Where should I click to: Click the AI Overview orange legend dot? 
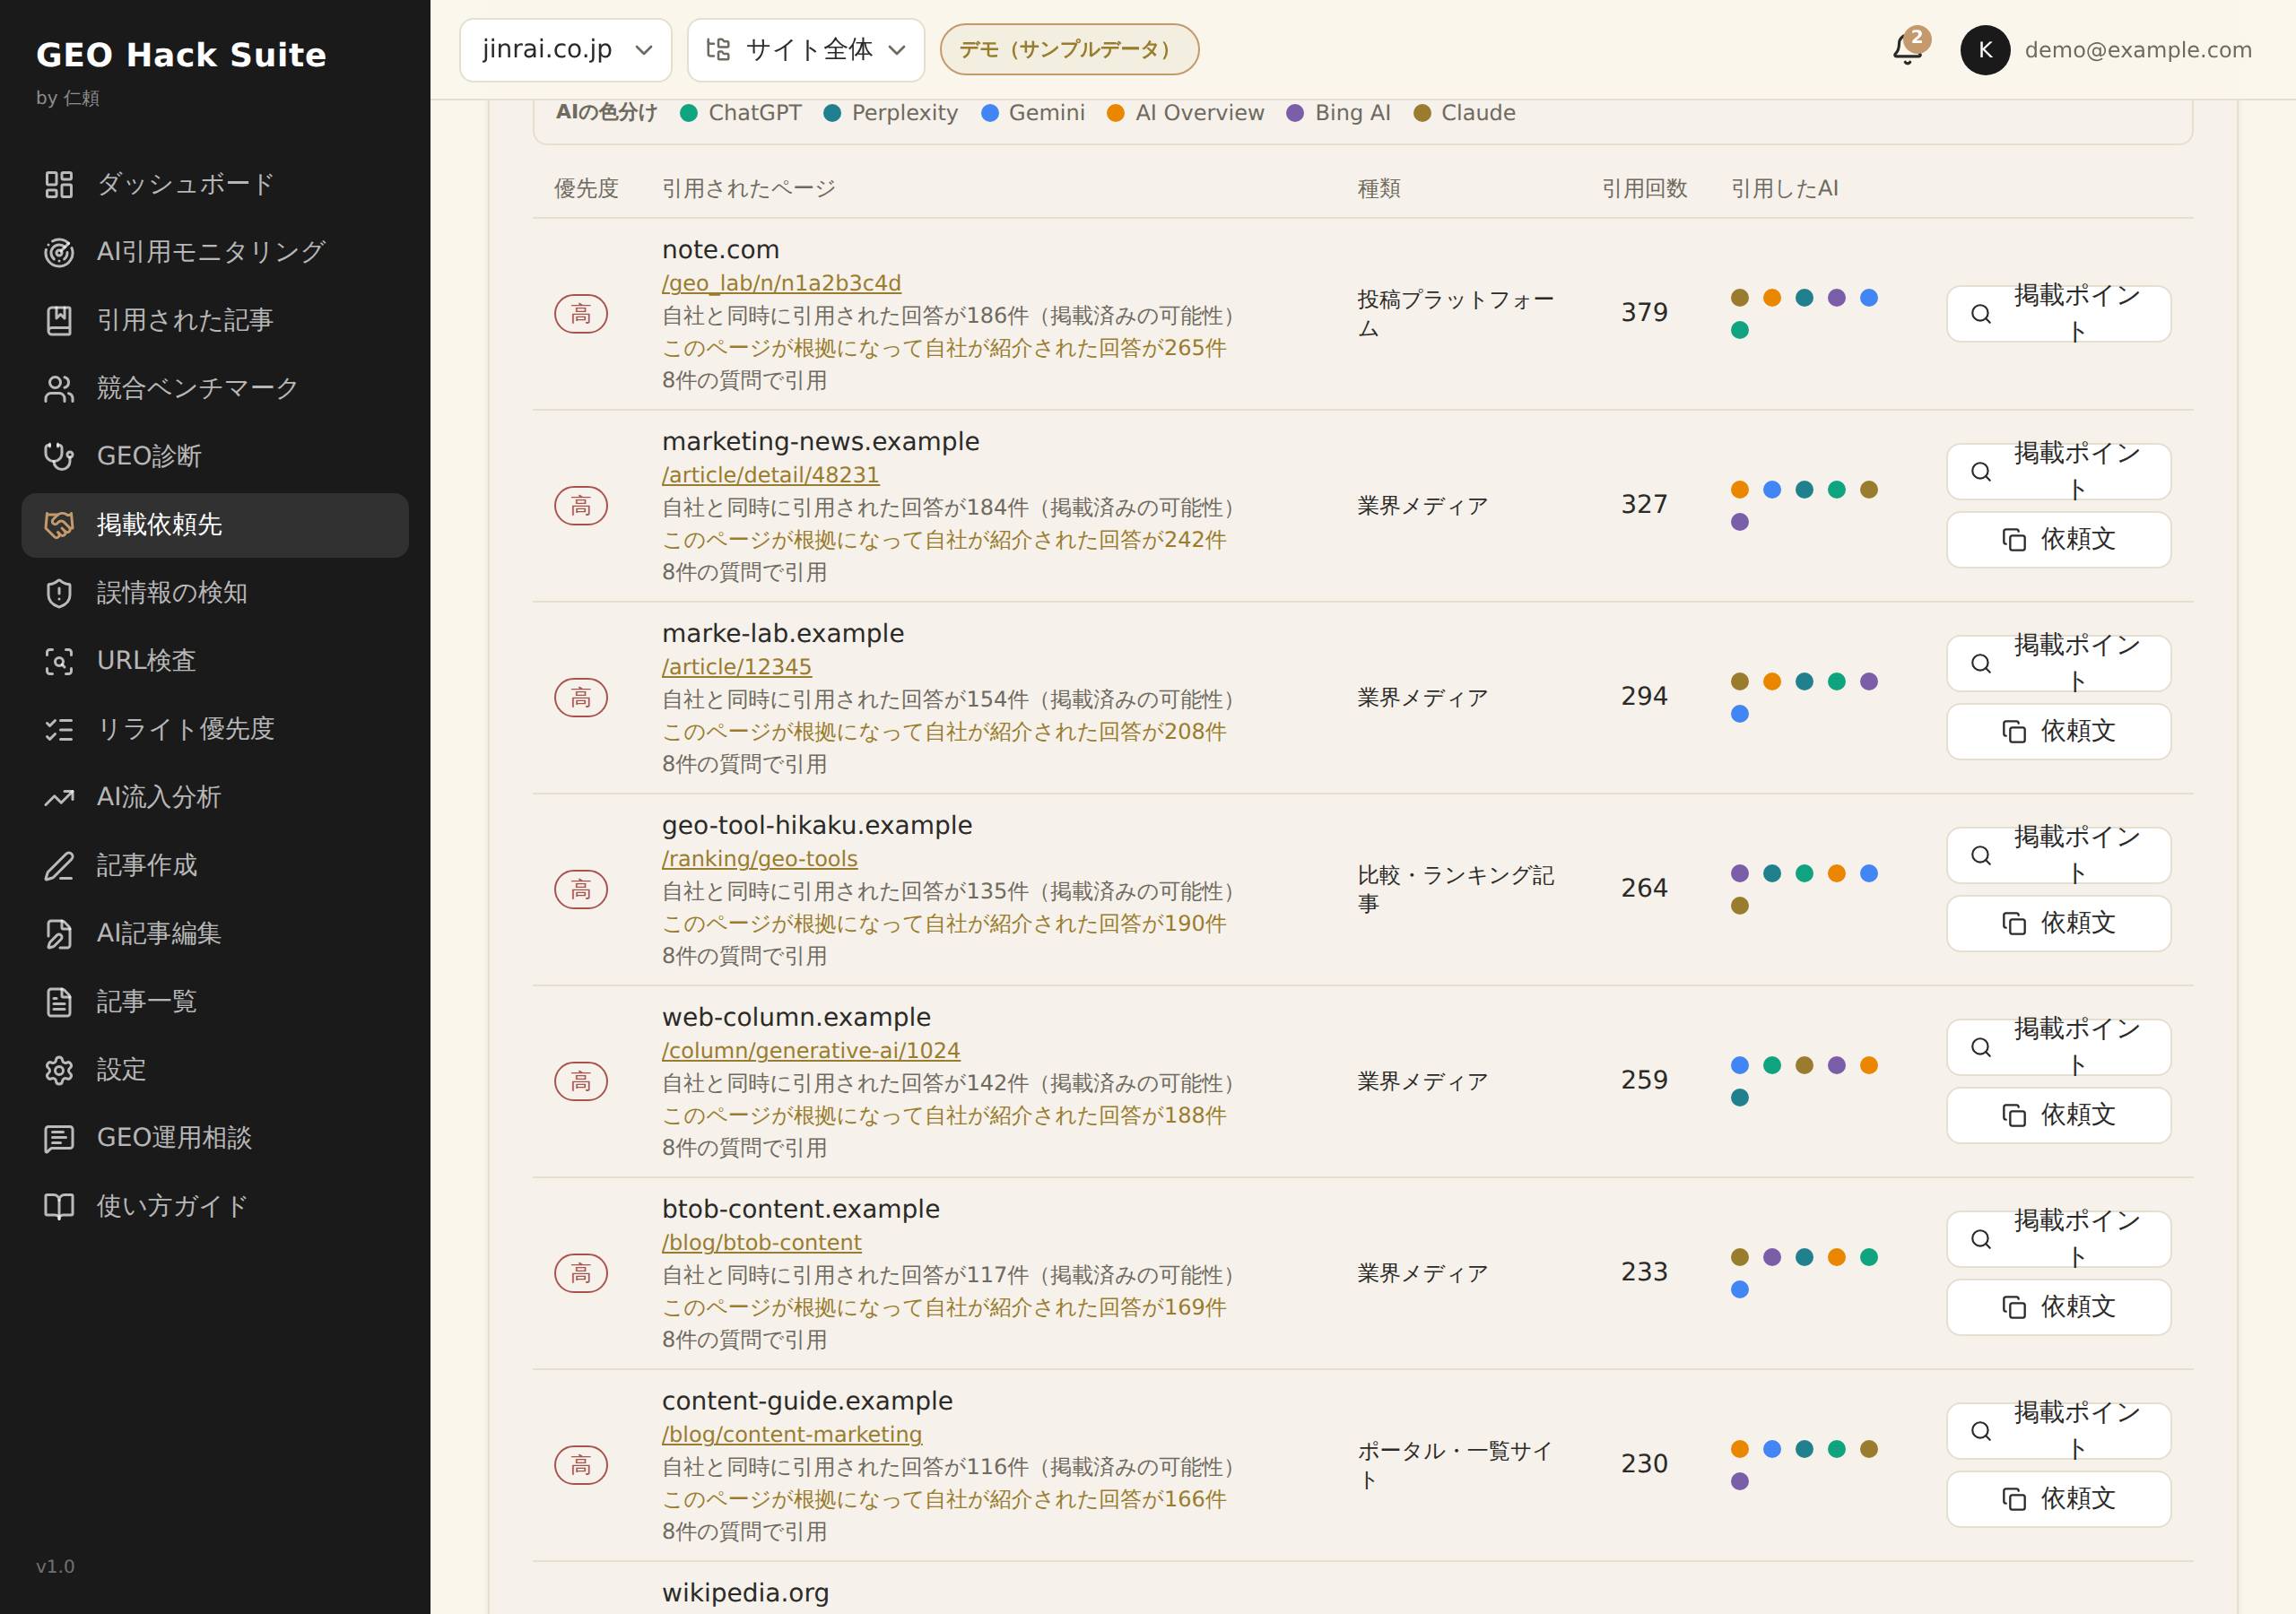1116,113
